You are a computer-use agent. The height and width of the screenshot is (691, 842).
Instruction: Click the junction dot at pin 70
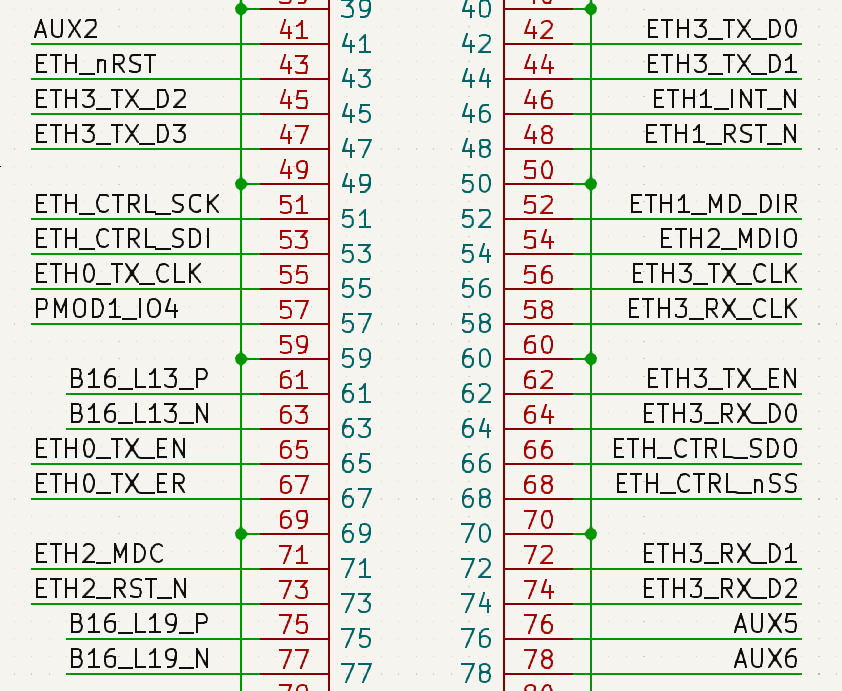[x=591, y=534]
